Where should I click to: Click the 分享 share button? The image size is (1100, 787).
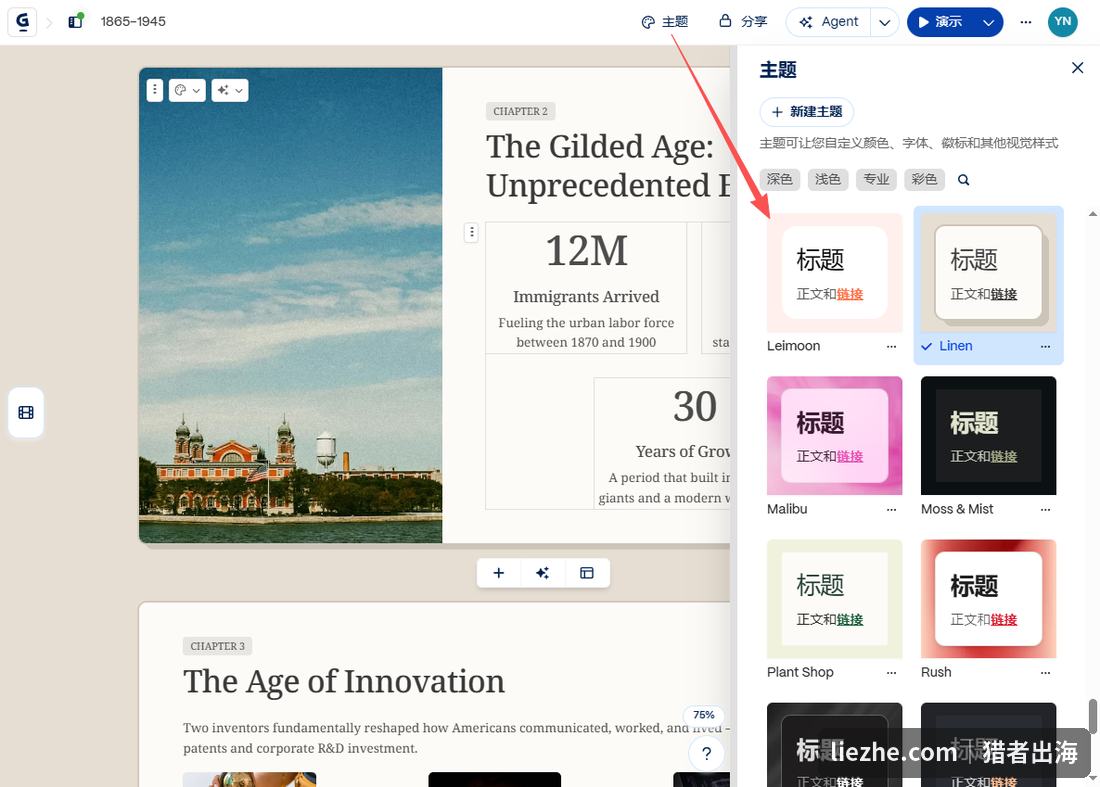pos(743,22)
